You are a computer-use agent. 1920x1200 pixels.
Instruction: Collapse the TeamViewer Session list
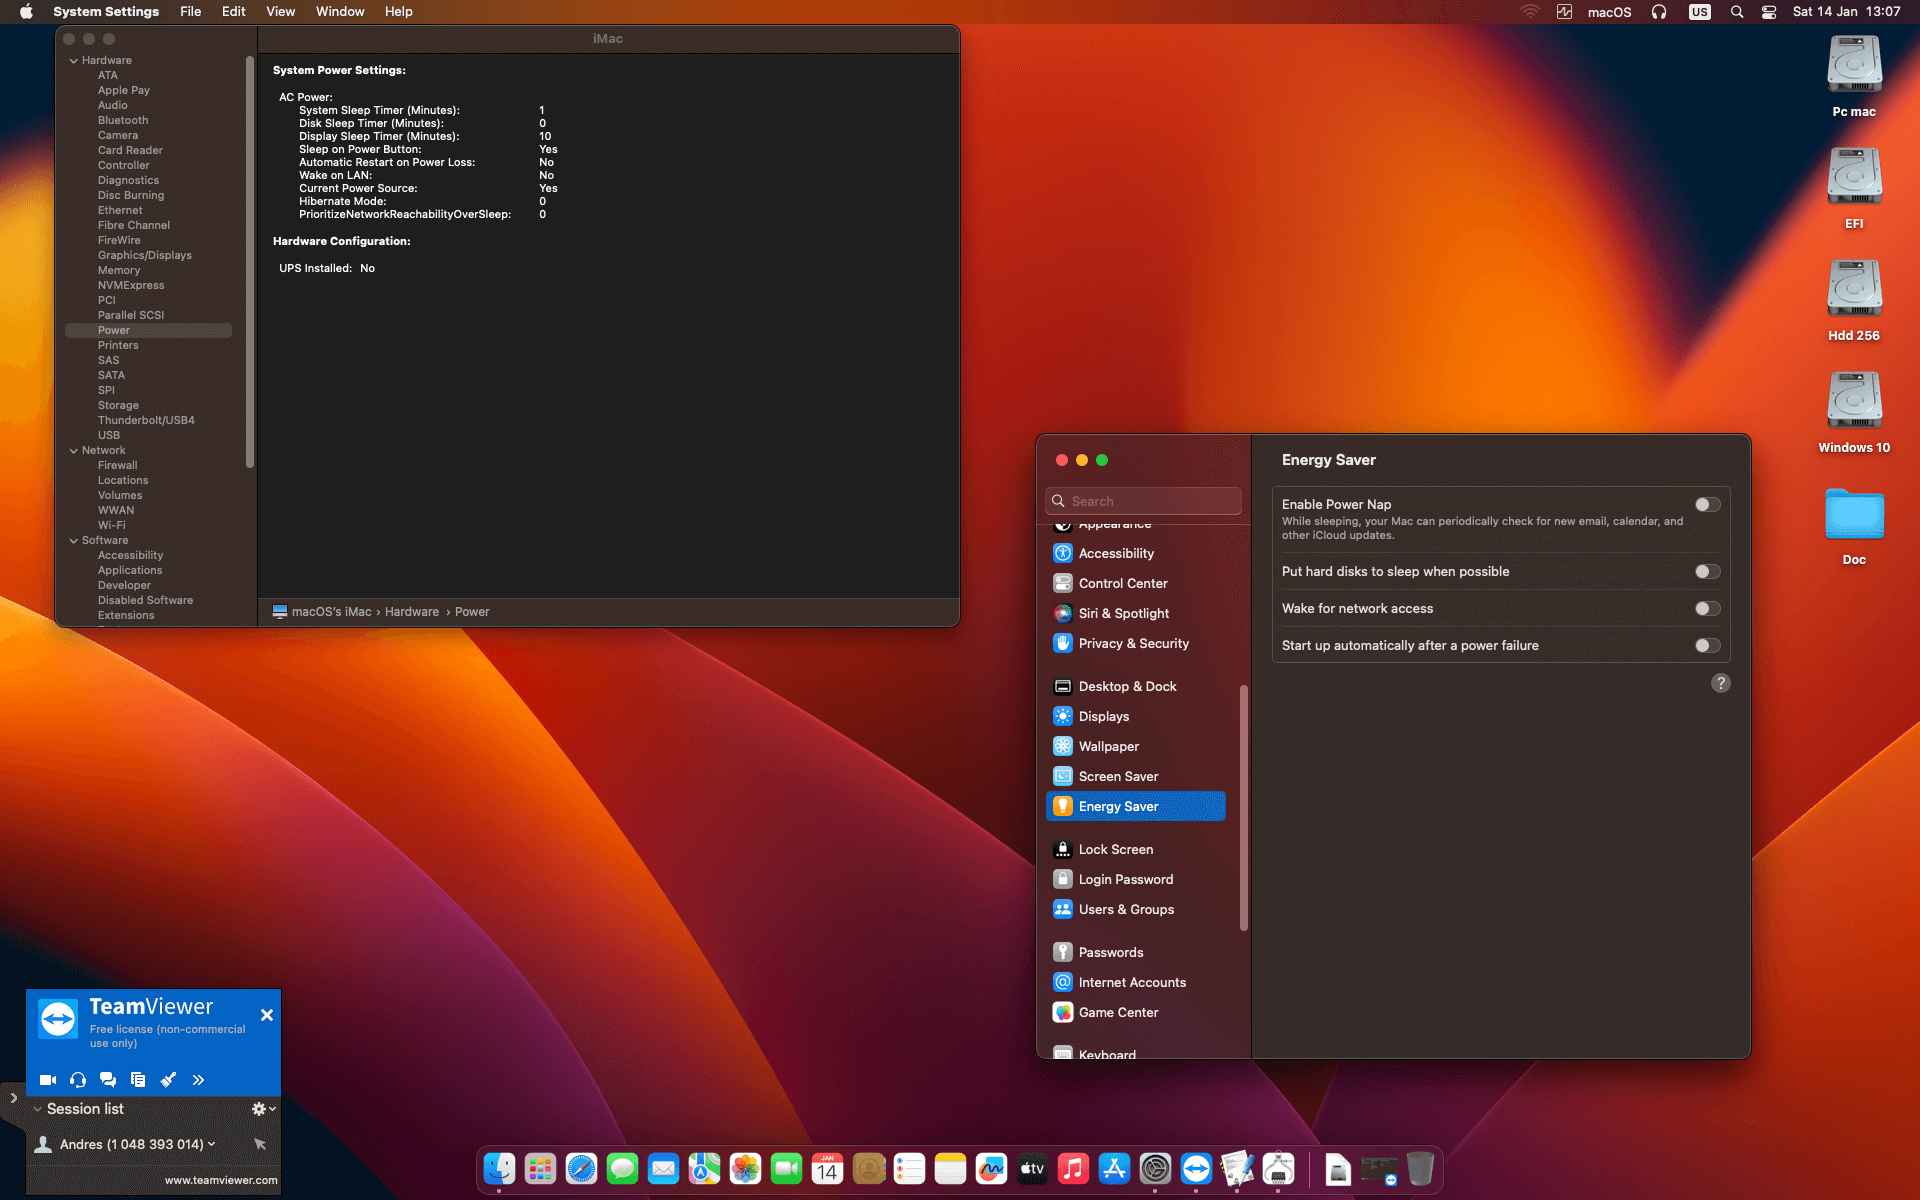click(38, 1109)
